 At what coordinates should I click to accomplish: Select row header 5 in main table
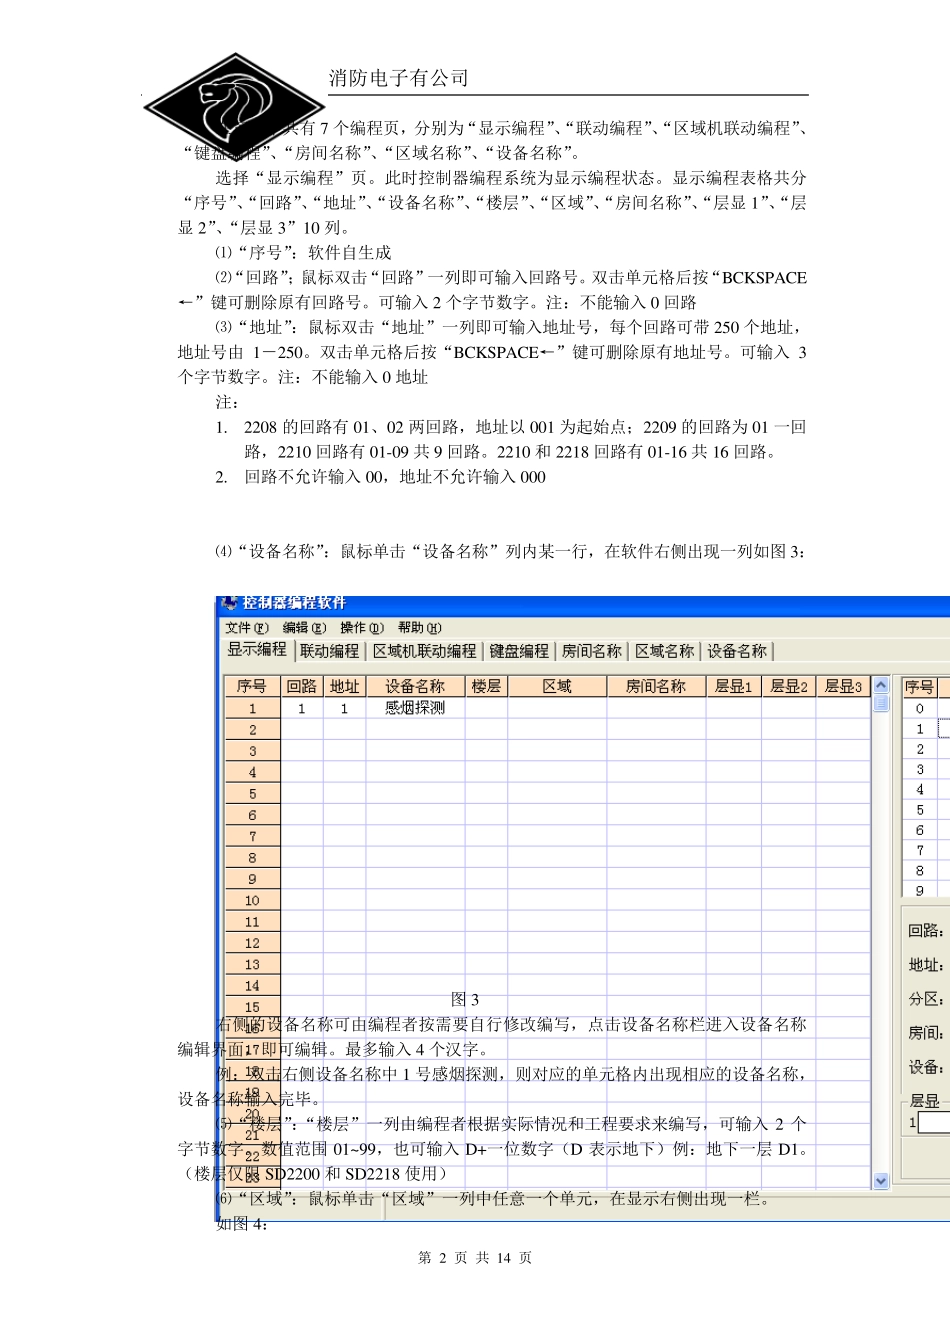252,794
